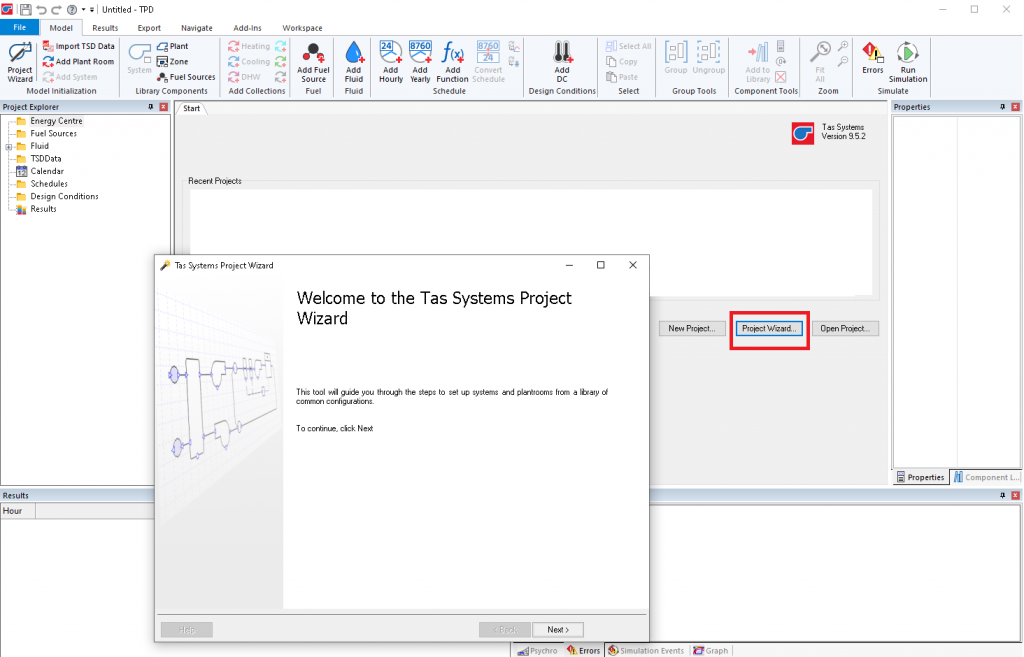This screenshot has height=657, width=1024.
Task: Expand the Fluid folder in Project Explorer
Action: pos(8,146)
